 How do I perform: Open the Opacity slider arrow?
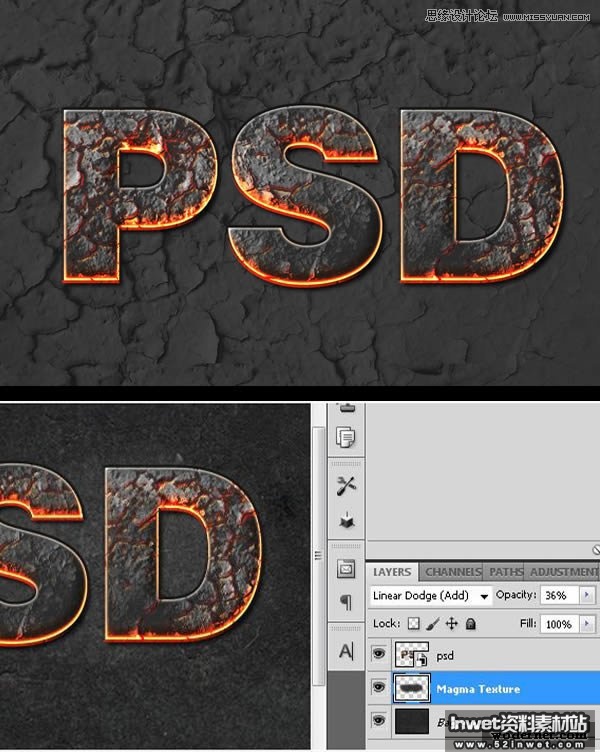[x=586, y=595]
